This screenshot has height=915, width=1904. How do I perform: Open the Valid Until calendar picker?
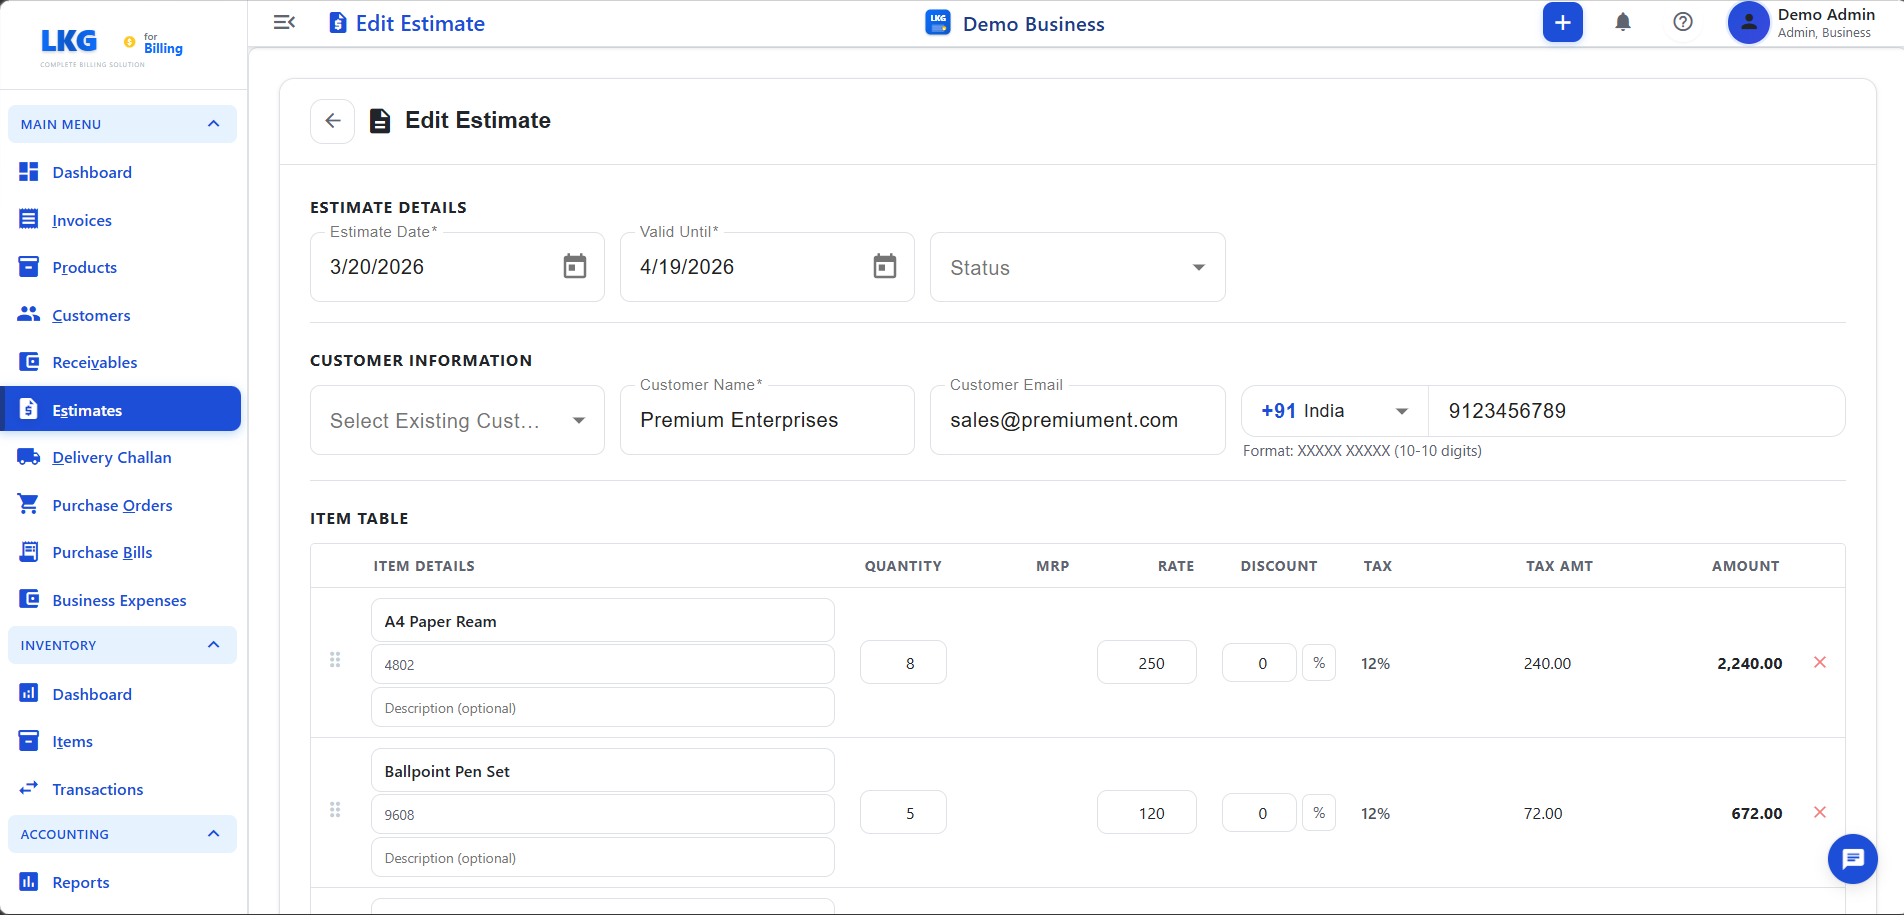pos(884,266)
